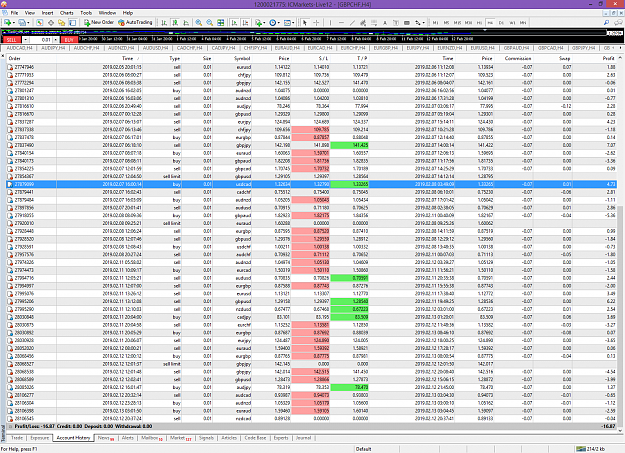
Task: Sort history by Symbol column header
Action: [242, 58]
